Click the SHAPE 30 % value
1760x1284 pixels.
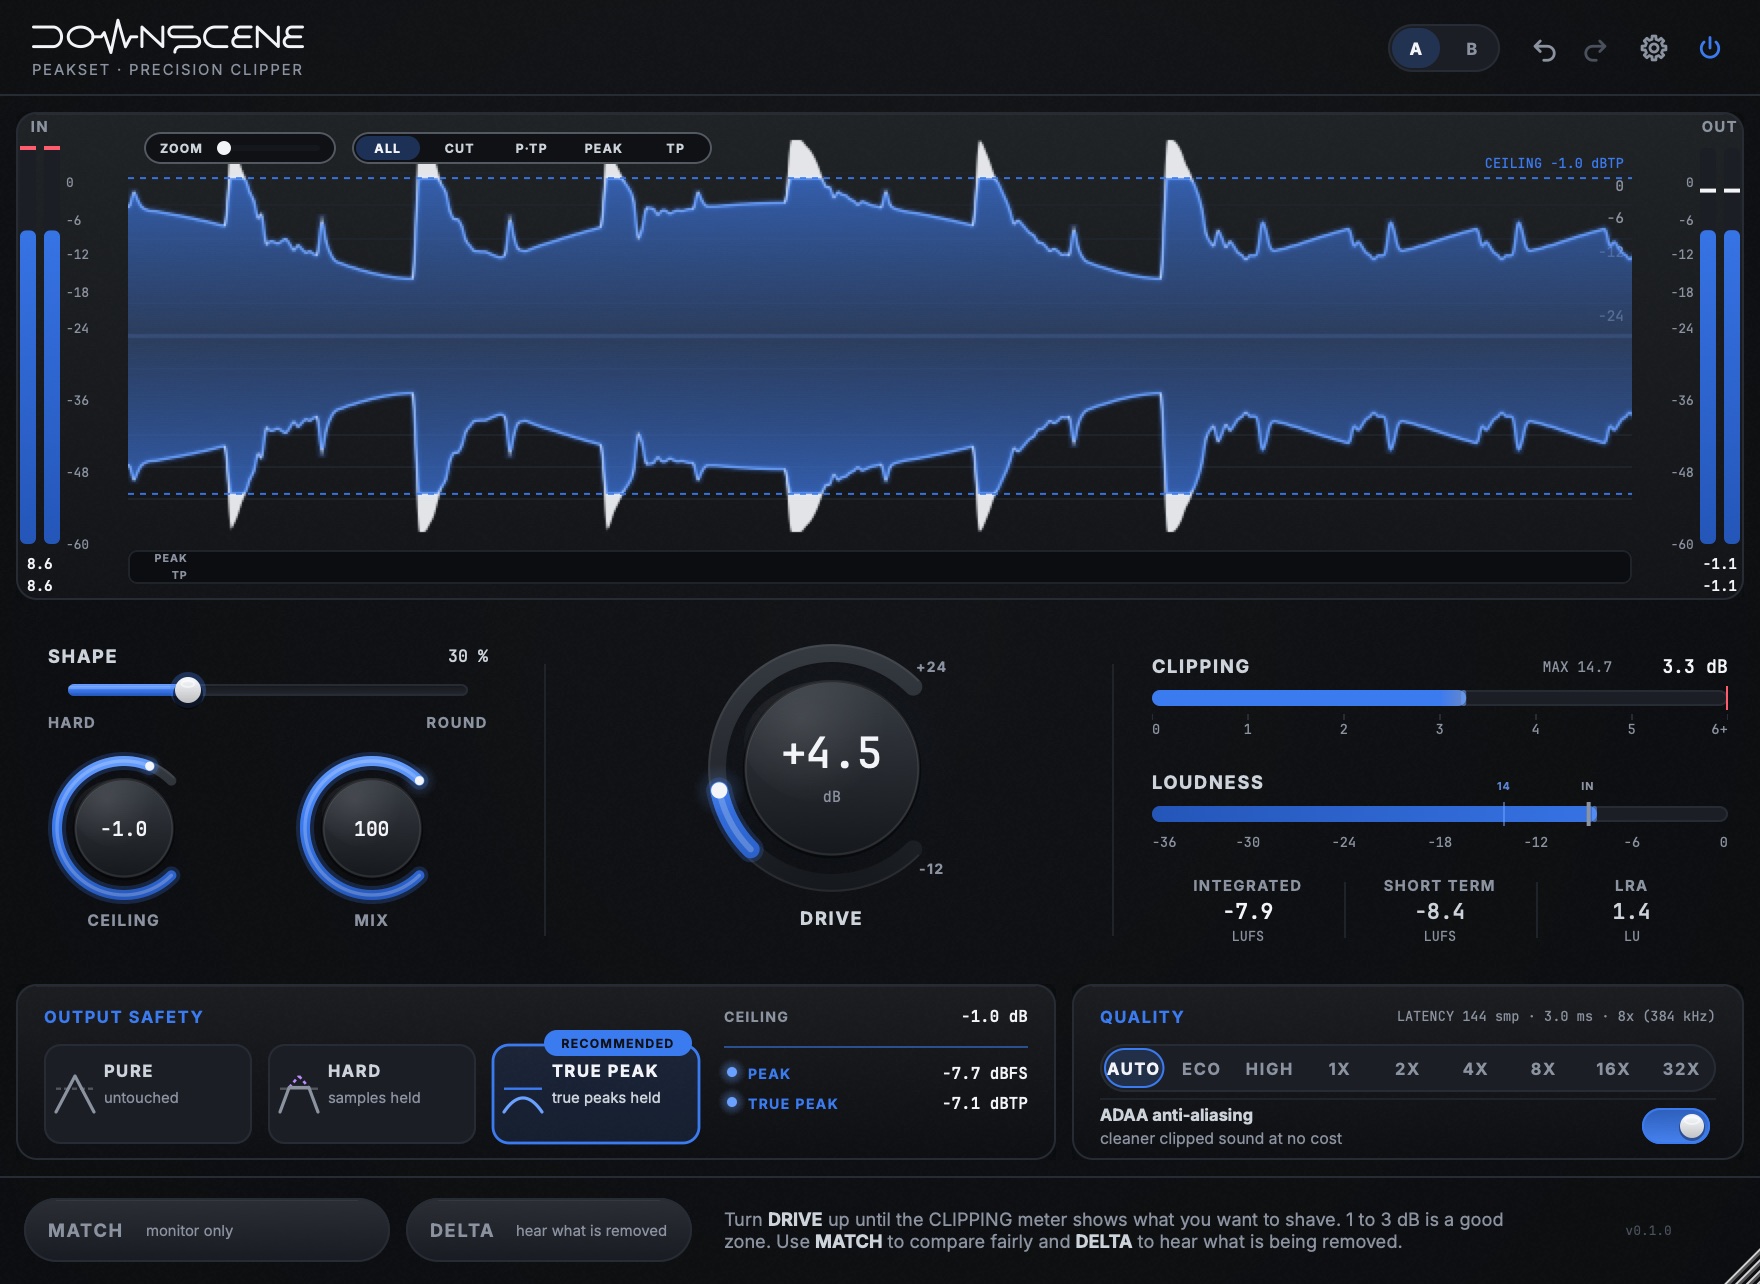click(468, 656)
